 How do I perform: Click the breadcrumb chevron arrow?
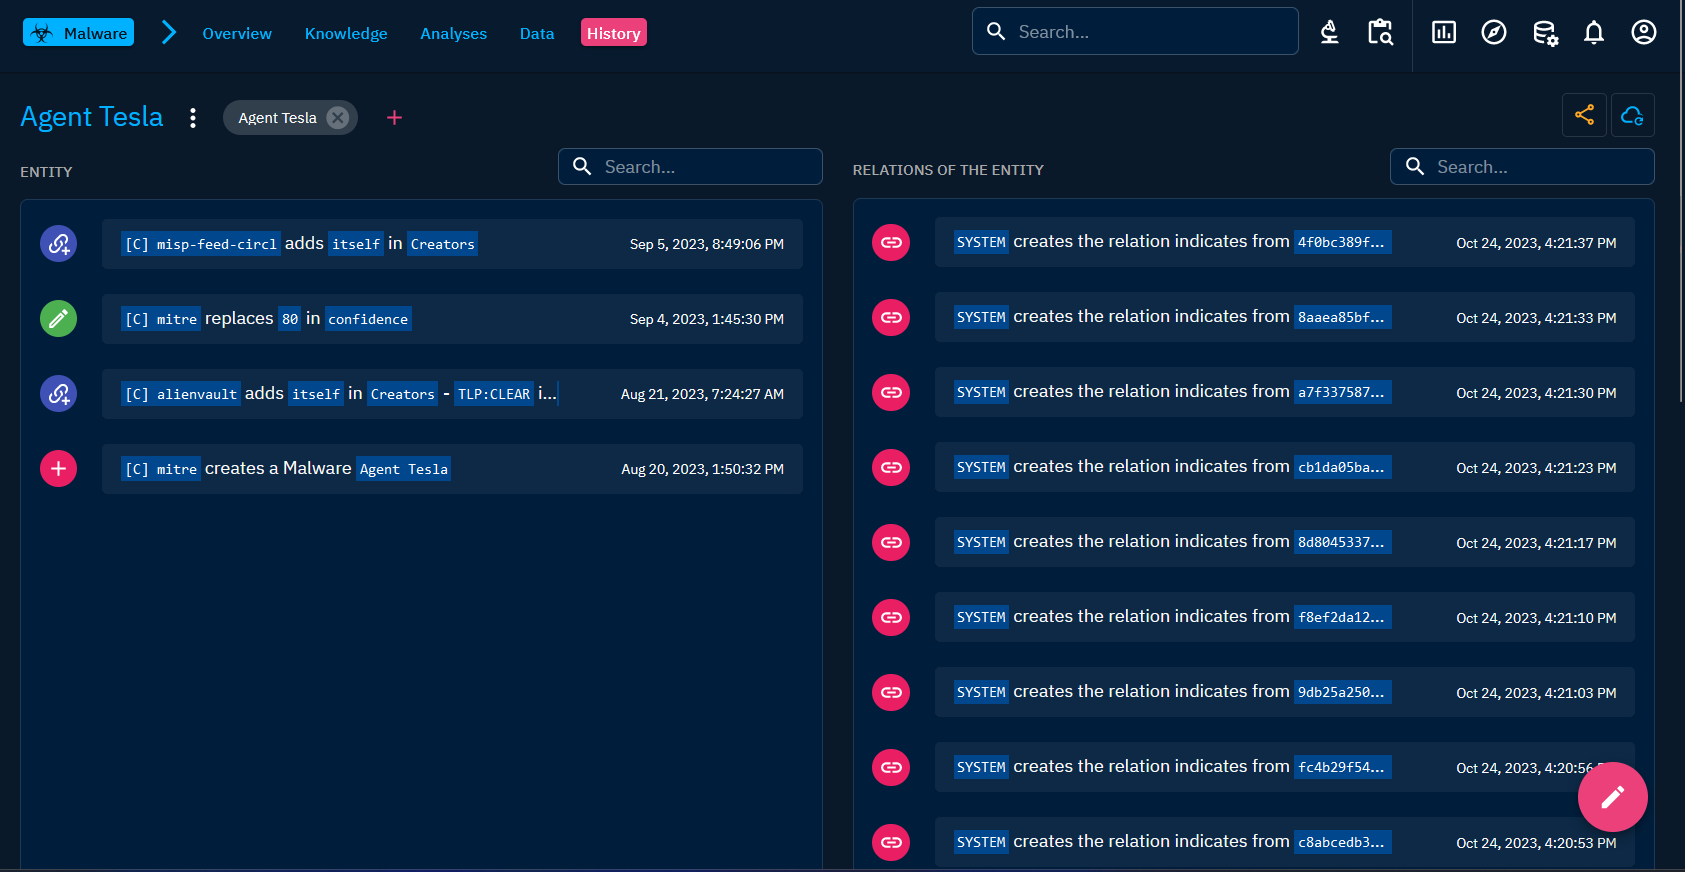coord(169,33)
